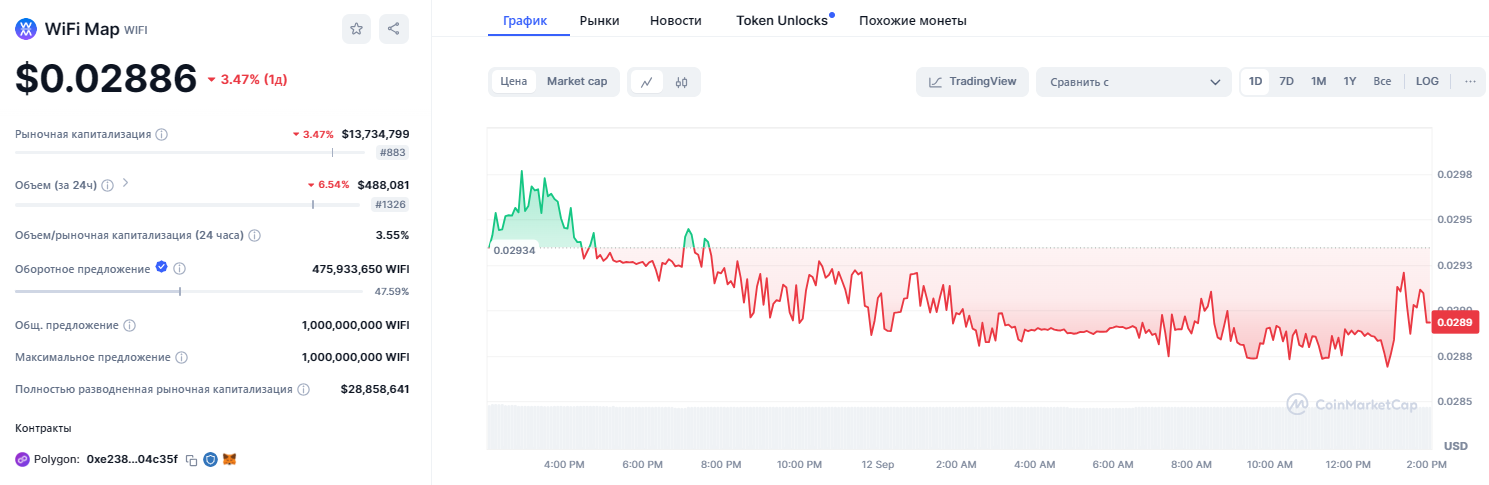Open the three-dots chart options menu
The width and height of the screenshot is (1489, 485).
tap(1470, 81)
